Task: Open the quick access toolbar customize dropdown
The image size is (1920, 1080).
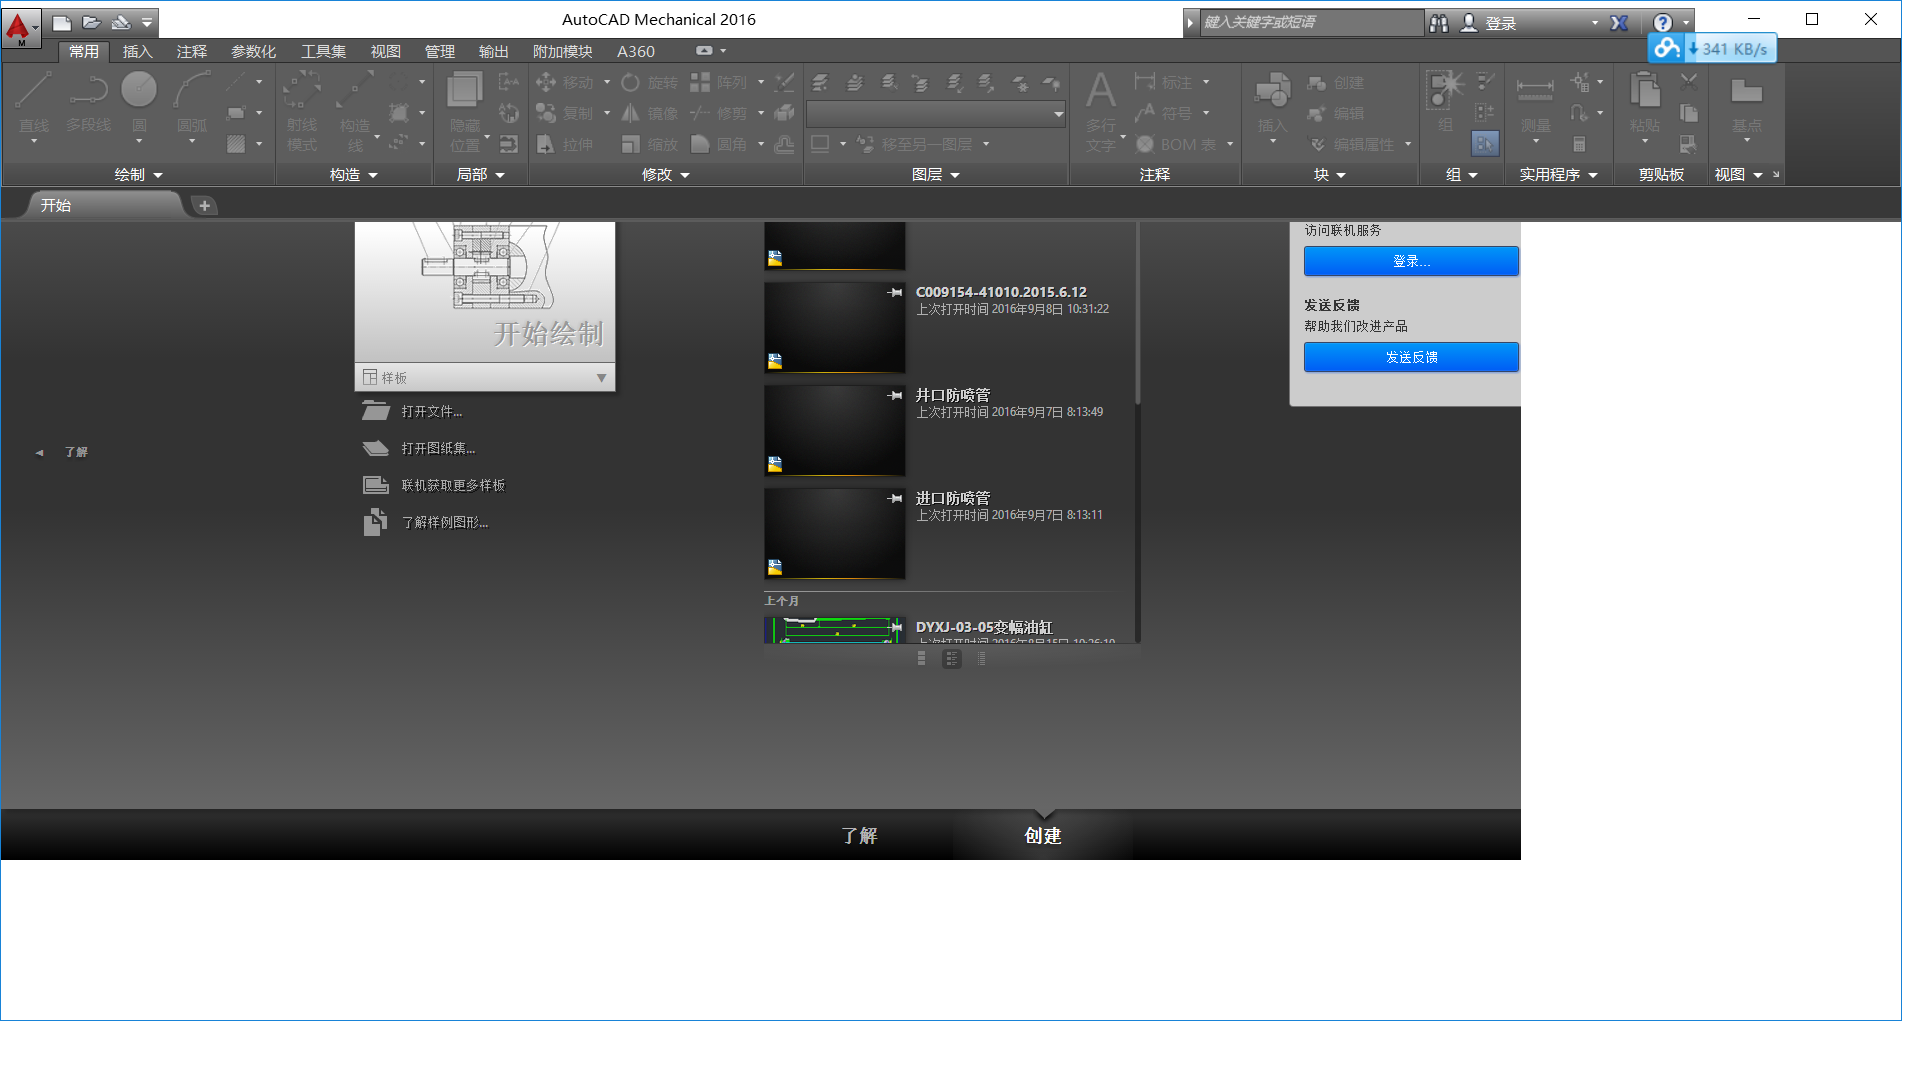Action: [147, 22]
